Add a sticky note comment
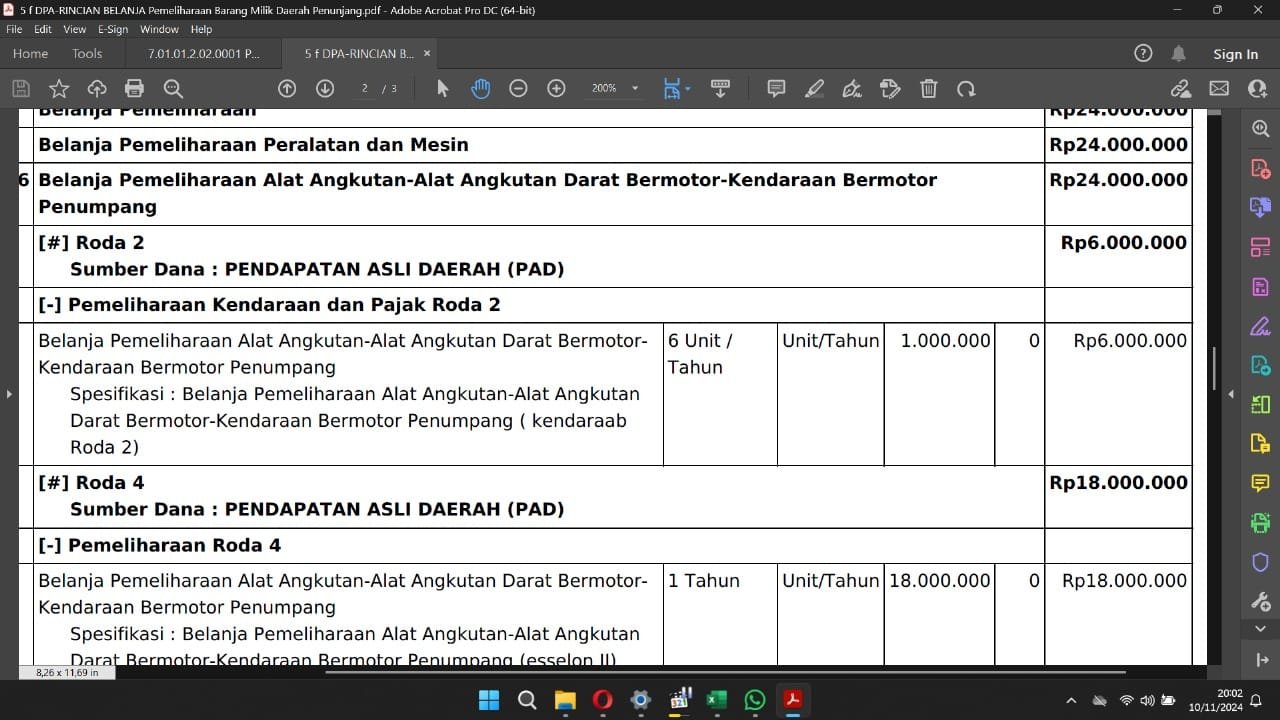Viewport: 1280px width, 720px height. [x=776, y=88]
